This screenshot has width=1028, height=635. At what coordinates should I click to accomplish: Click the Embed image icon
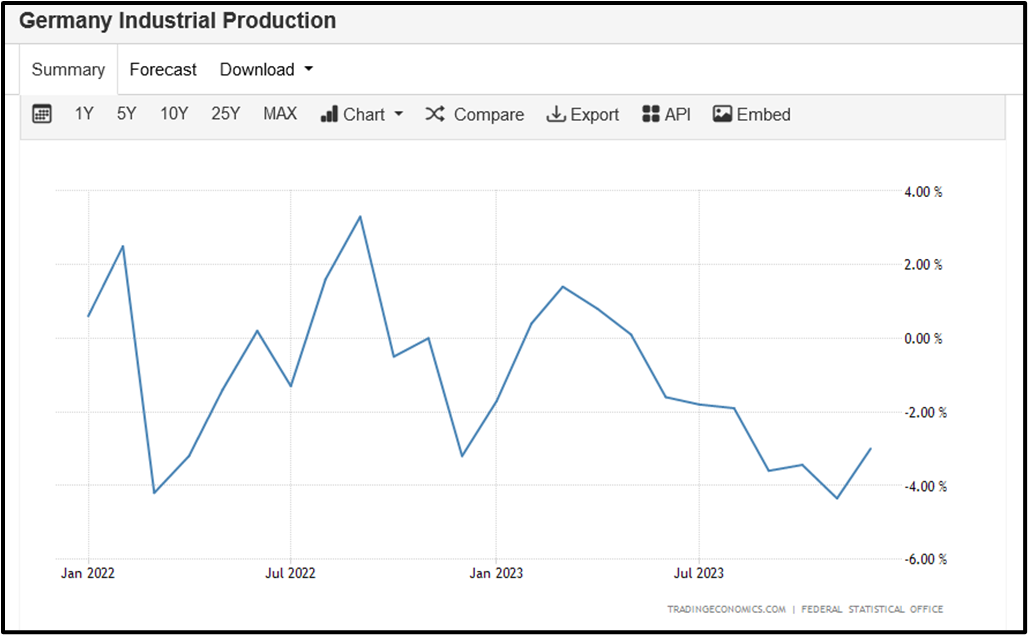tap(721, 114)
